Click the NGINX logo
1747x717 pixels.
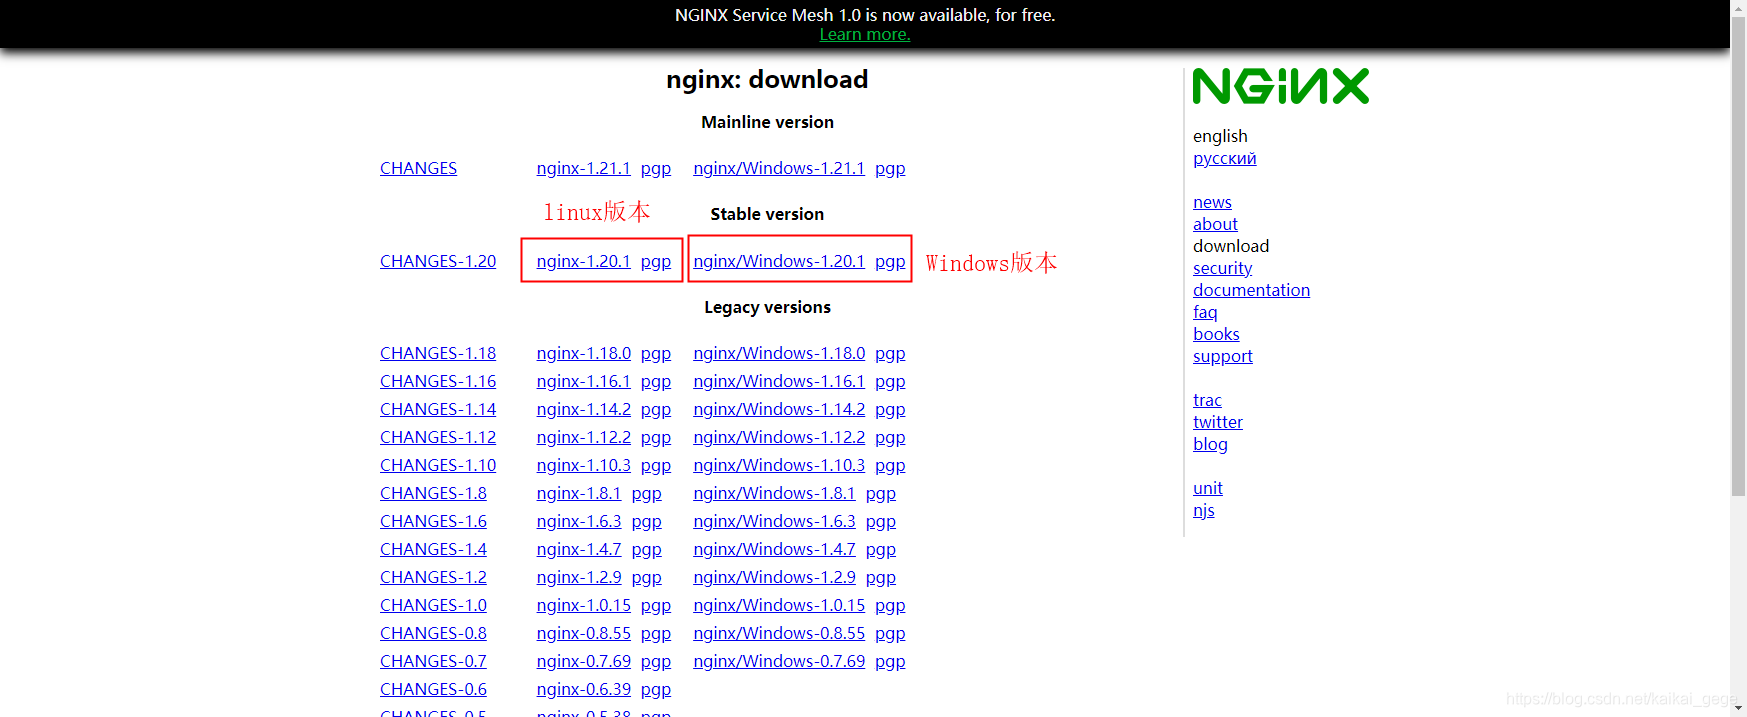pos(1281,86)
